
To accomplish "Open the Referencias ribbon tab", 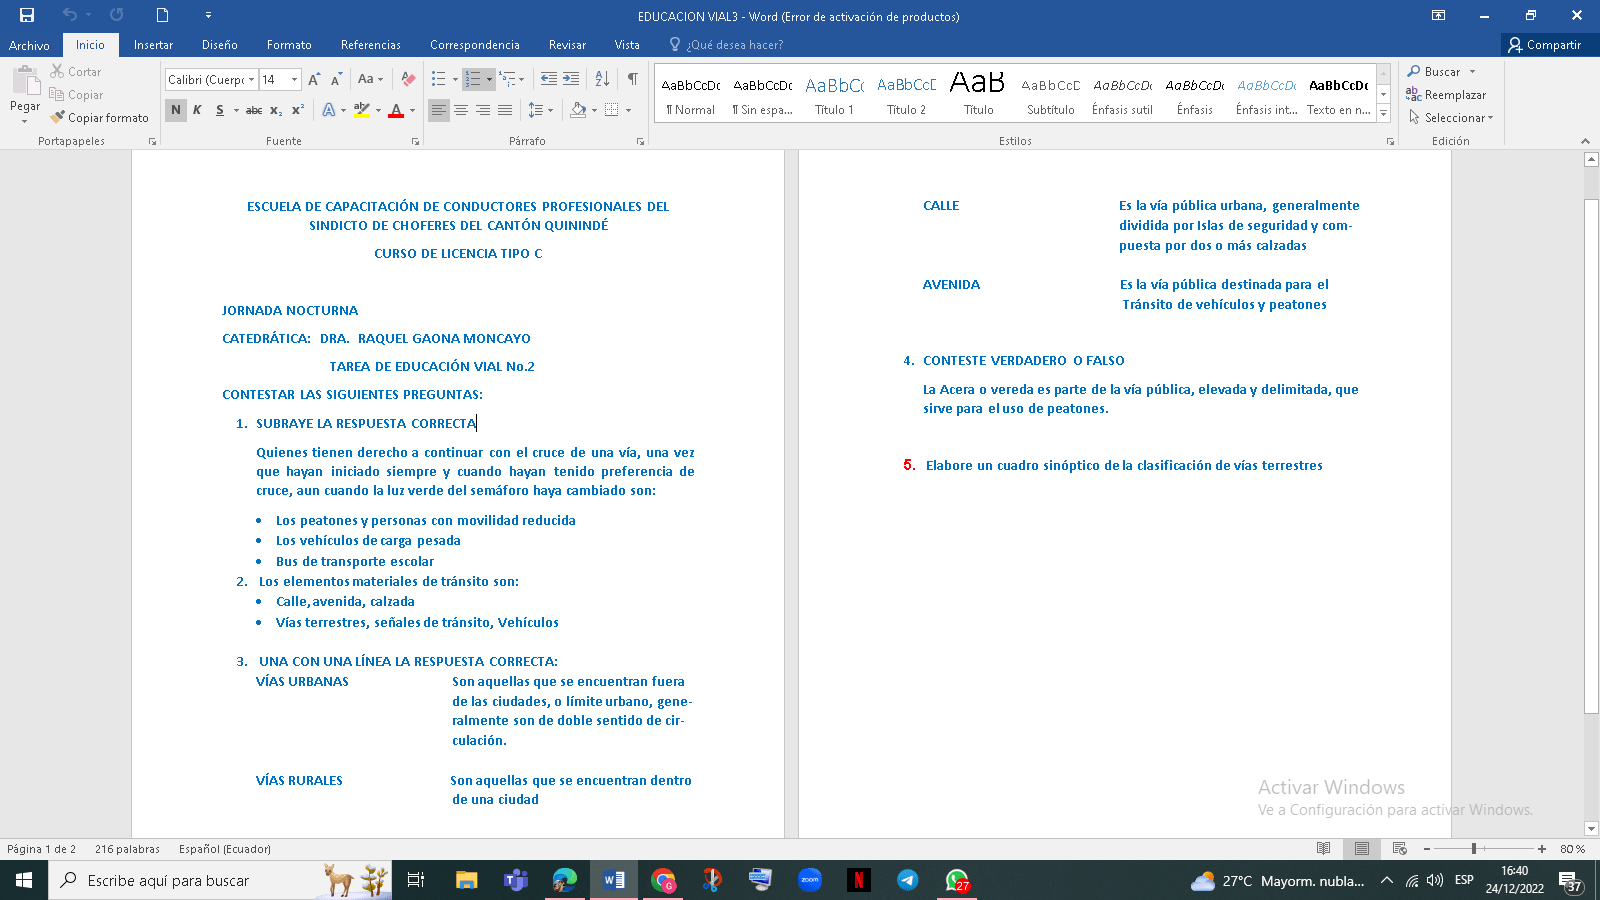I will (x=370, y=45).
